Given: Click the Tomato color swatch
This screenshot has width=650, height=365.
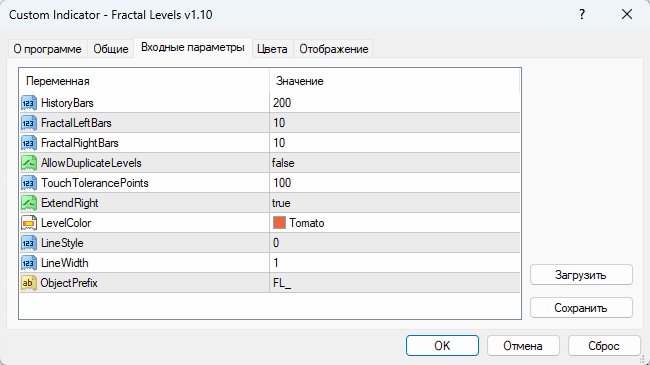Looking at the screenshot, I should tap(279, 223).
